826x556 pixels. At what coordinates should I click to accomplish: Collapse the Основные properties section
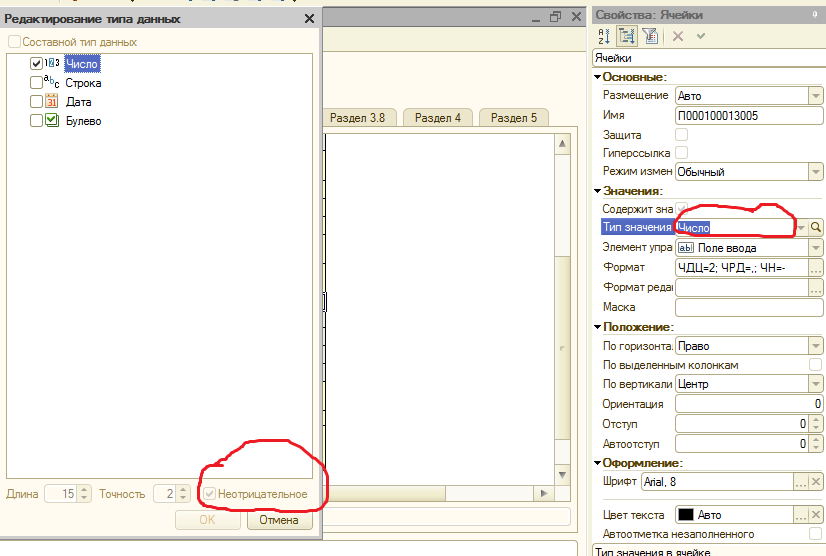(x=598, y=77)
